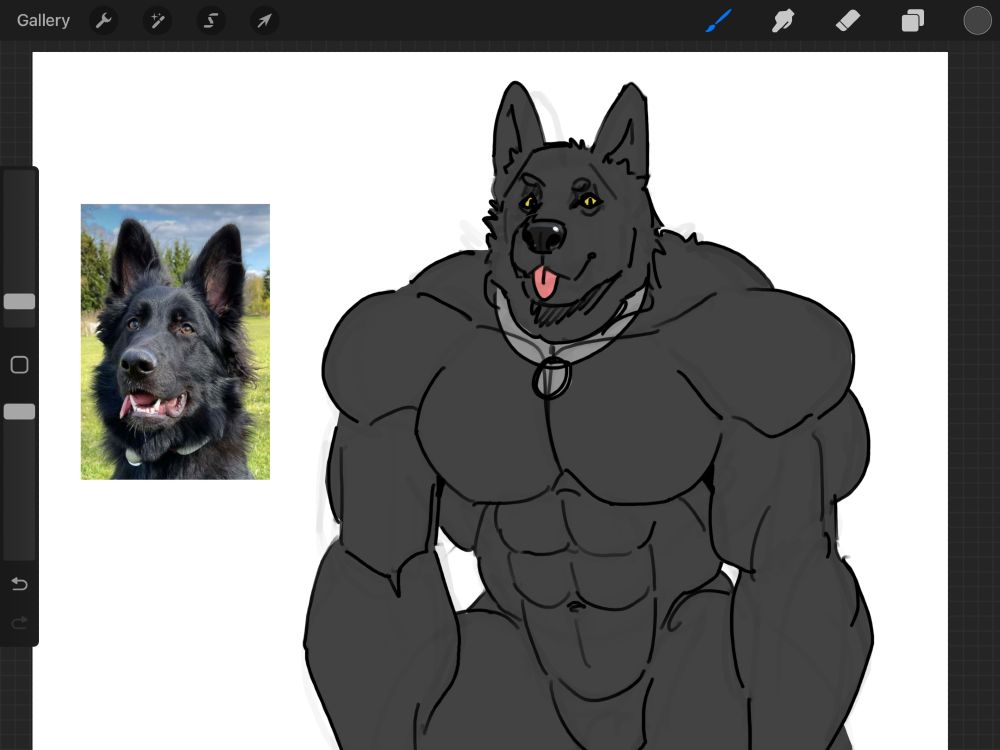Viewport: 1000px width, 750px height.
Task: Open the Adjustments magic wand menu
Action: [x=157, y=21]
